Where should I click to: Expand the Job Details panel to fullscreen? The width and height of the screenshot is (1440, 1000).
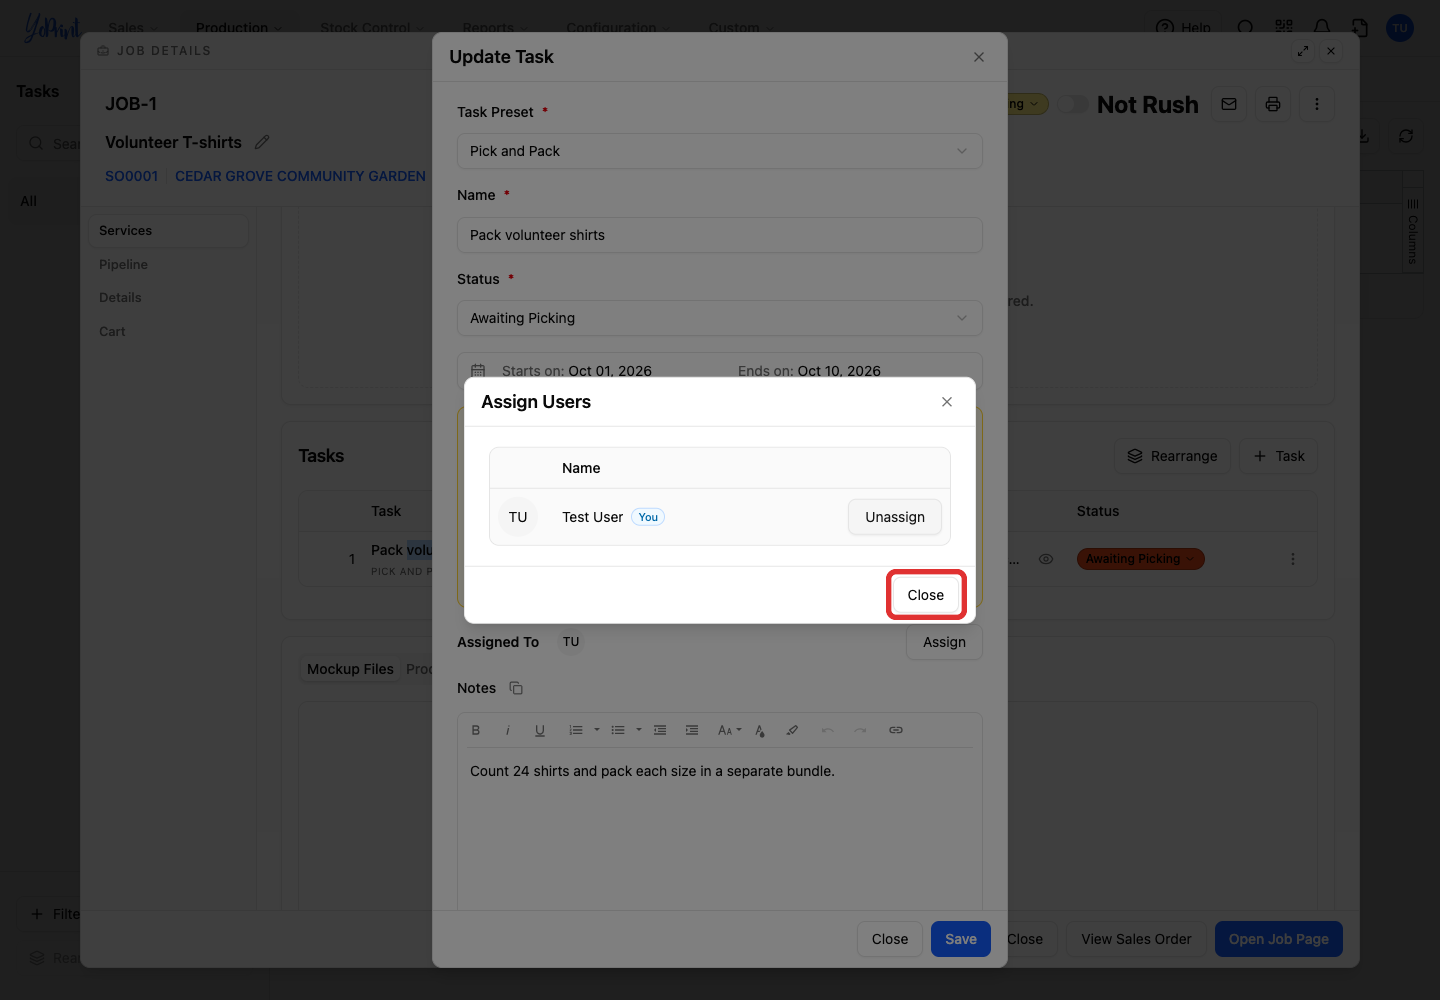[1303, 51]
